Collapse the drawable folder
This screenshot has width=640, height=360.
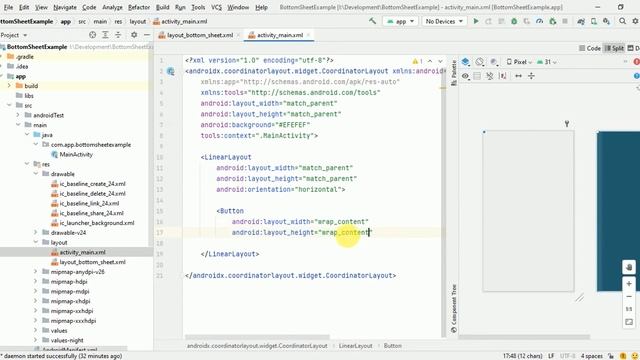[x=36, y=174]
